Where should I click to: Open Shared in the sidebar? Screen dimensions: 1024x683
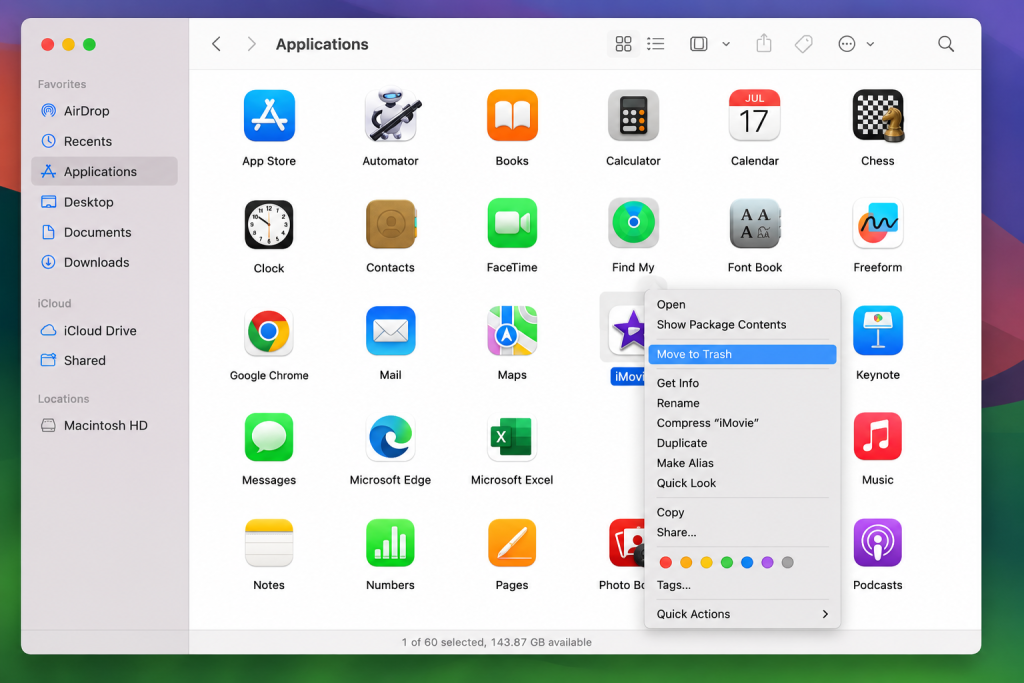point(104,360)
